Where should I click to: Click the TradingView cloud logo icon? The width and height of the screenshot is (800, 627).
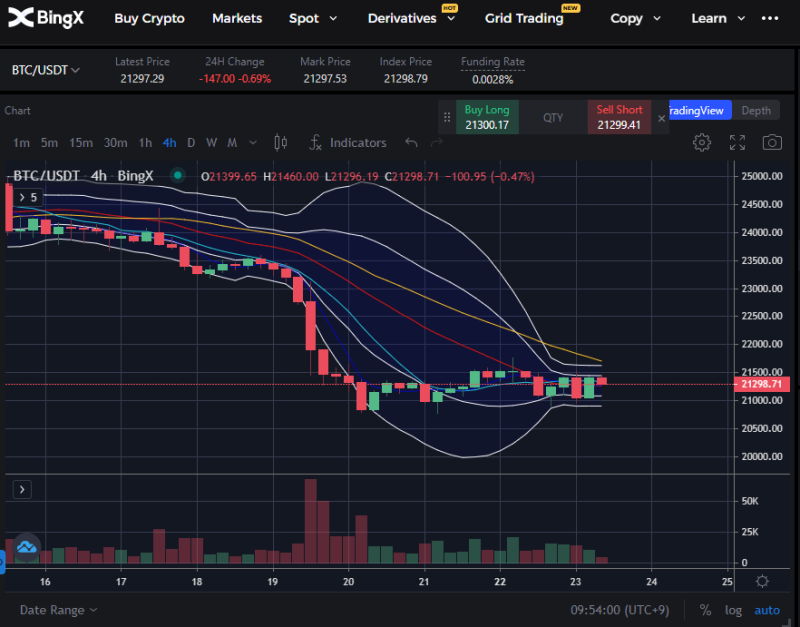tap(27, 547)
